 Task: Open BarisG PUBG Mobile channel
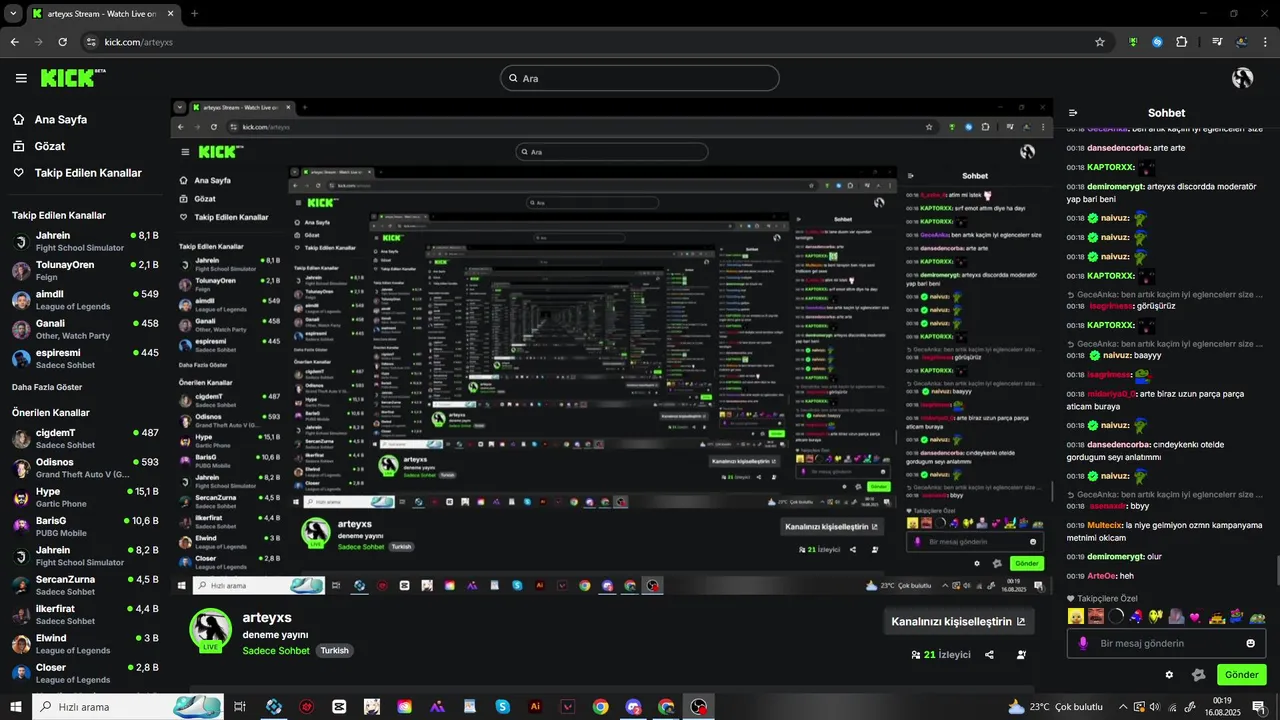coord(85,526)
